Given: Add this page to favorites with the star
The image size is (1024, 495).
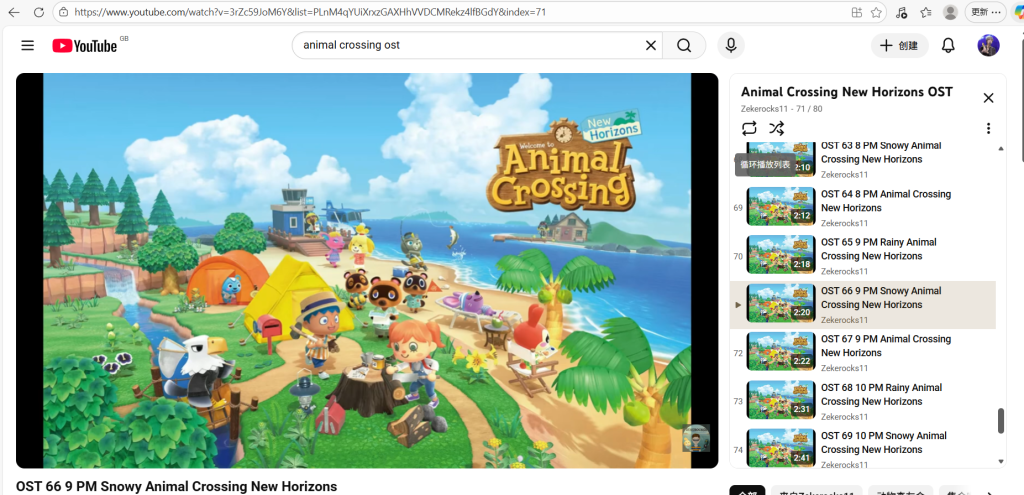Looking at the screenshot, I should (x=875, y=12).
